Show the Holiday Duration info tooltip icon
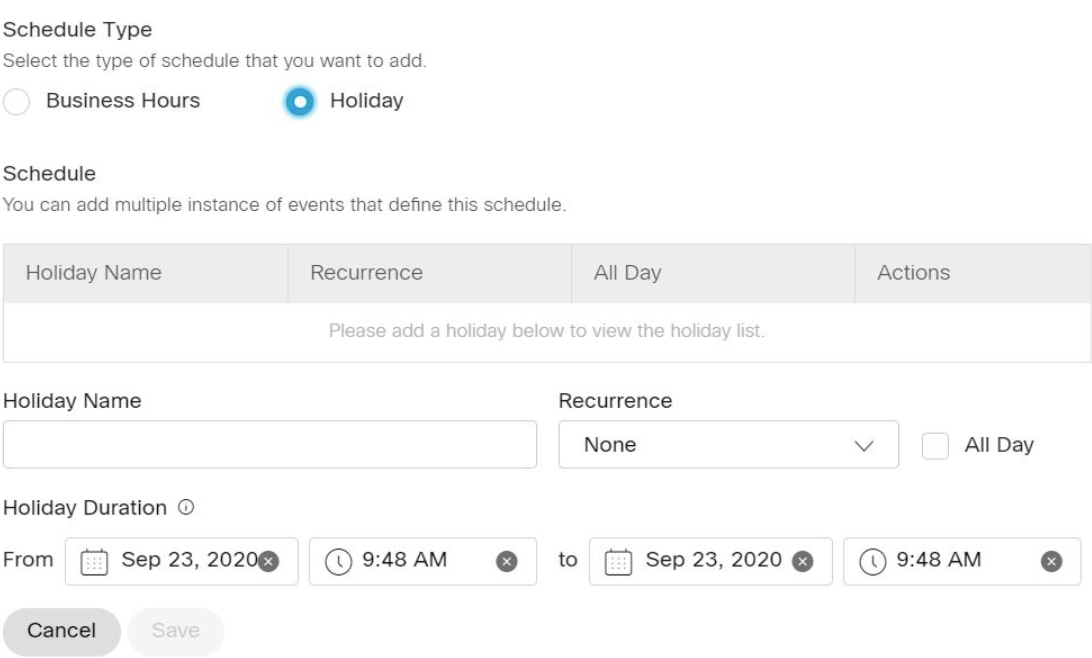The width and height of the screenshot is (1092, 658). click(184, 508)
